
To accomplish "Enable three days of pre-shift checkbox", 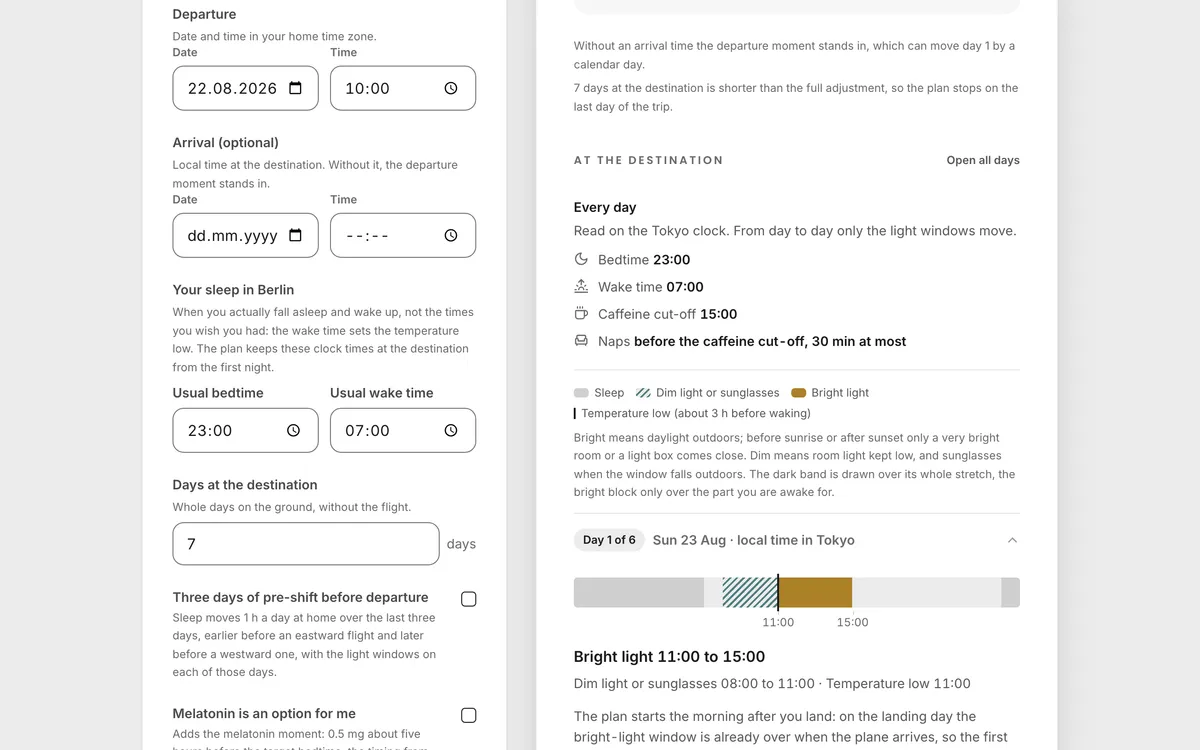I will click(469, 599).
